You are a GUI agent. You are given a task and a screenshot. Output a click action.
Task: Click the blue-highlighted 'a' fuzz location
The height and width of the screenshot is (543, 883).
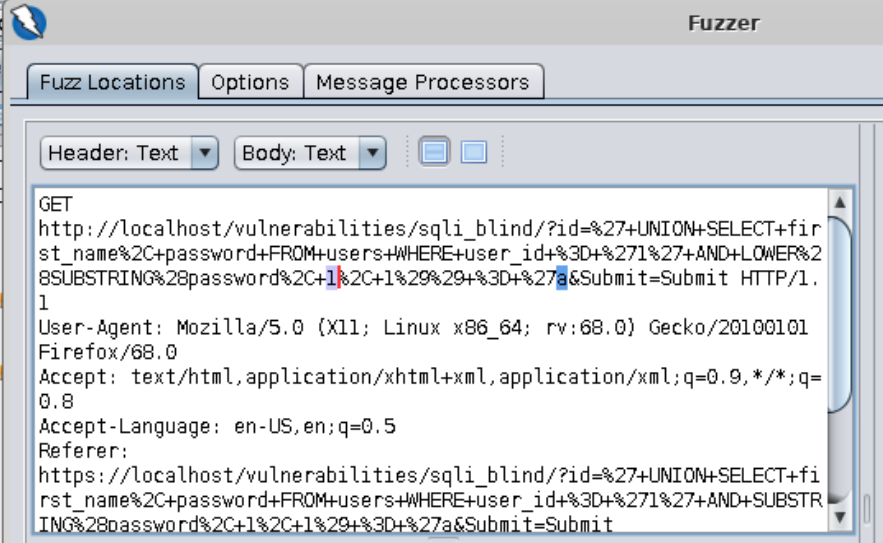coord(561,279)
